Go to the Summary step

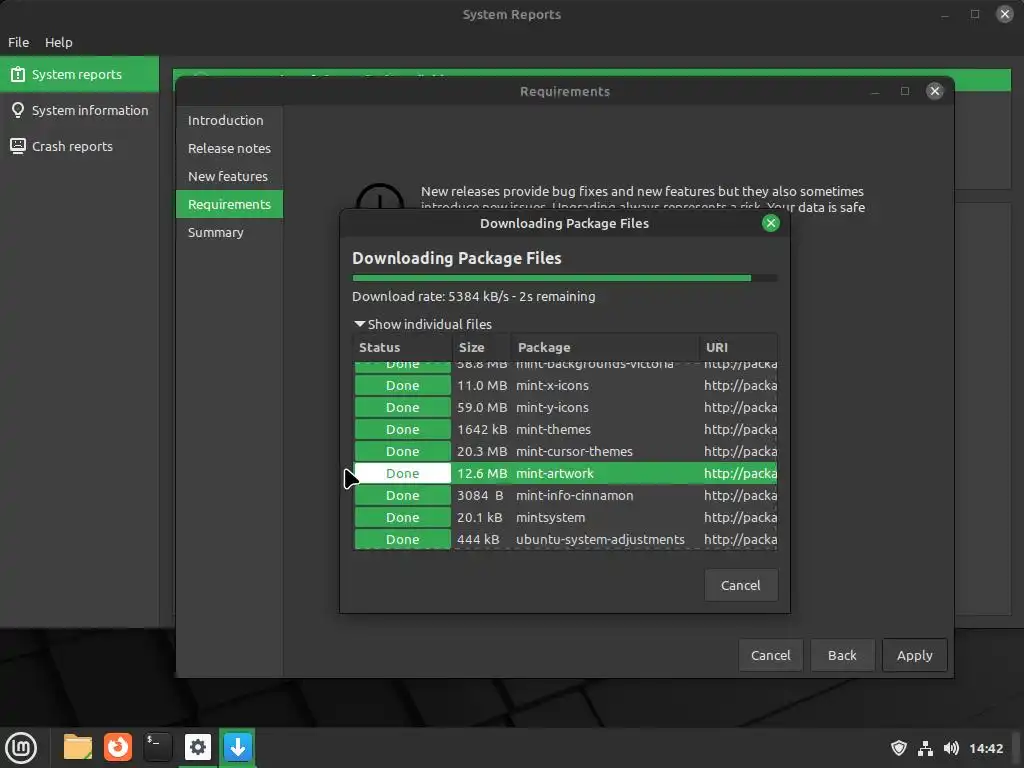pos(229,232)
